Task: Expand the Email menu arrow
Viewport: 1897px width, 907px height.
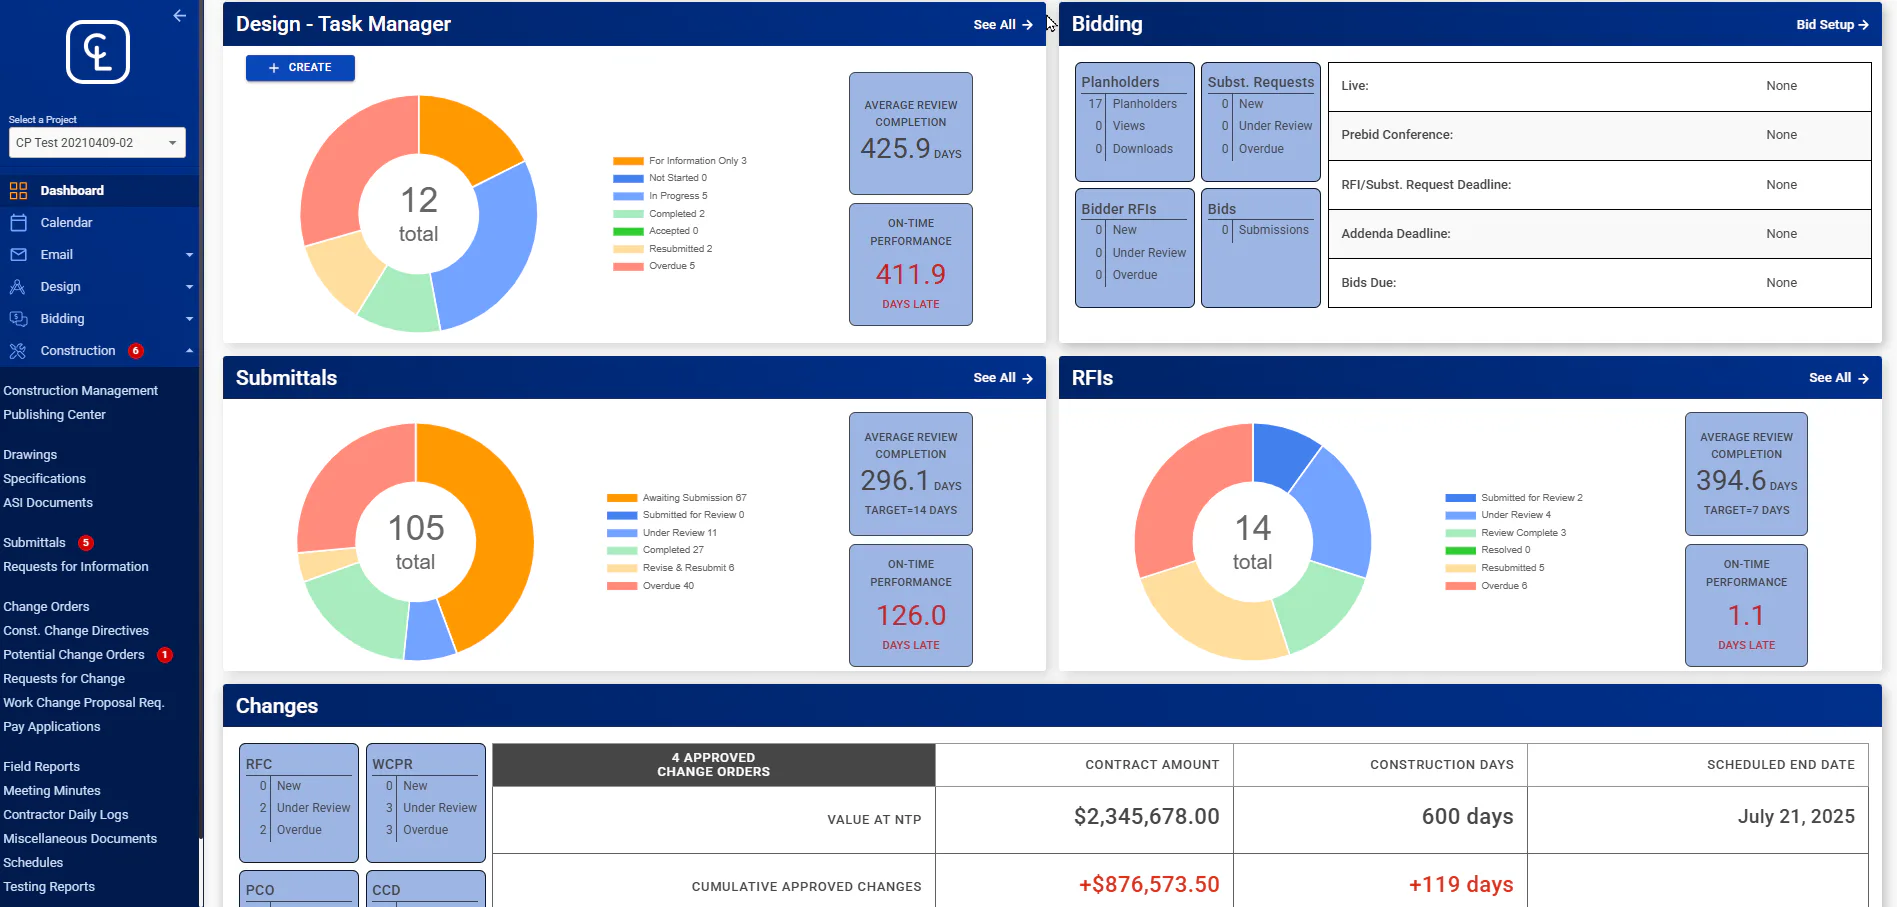Action: point(189,255)
